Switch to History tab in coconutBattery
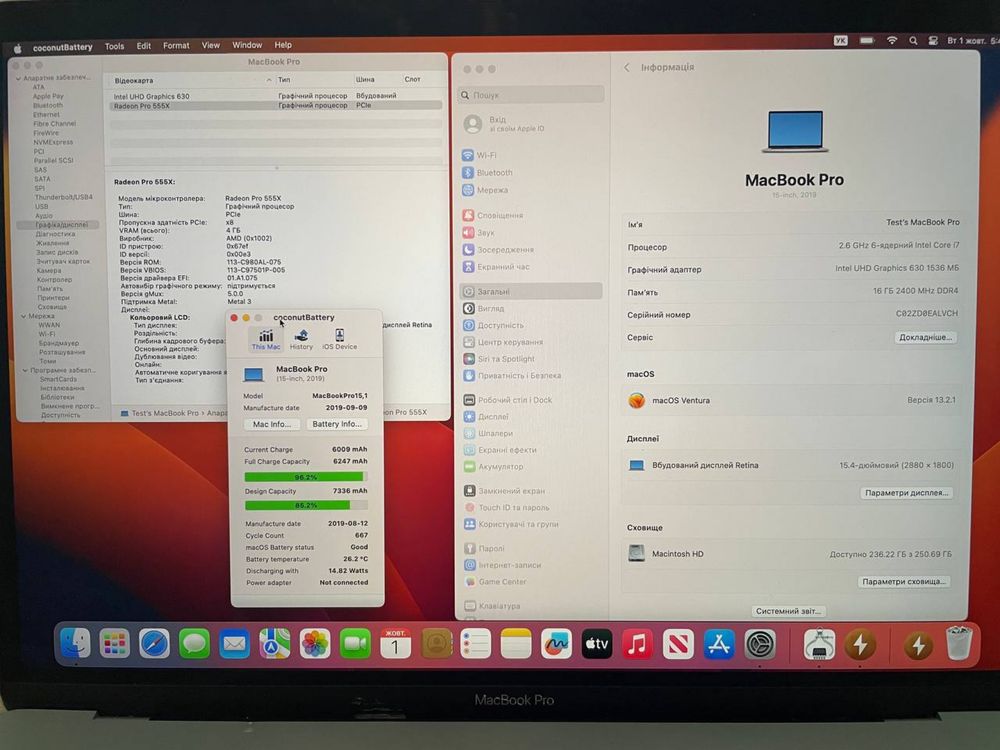 (x=301, y=339)
